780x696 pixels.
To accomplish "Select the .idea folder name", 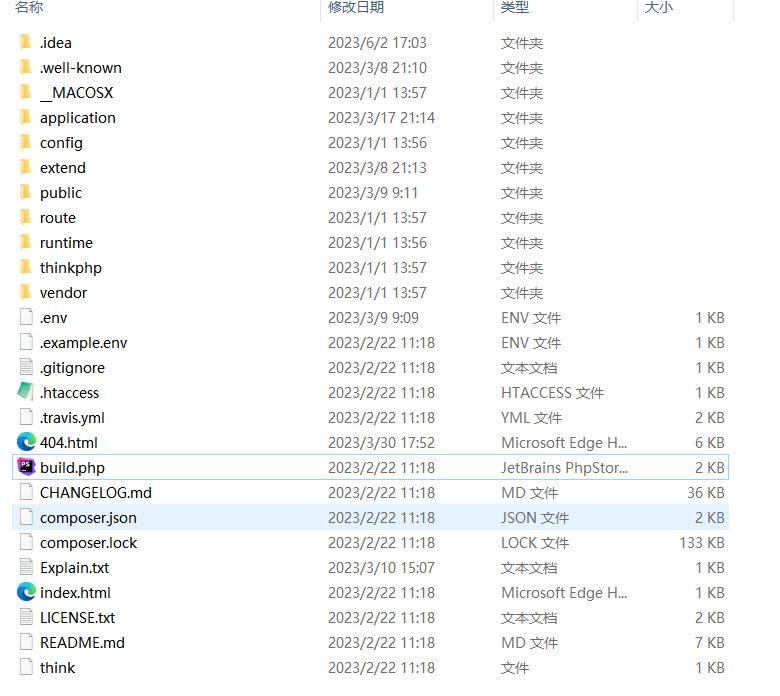I will (56, 43).
